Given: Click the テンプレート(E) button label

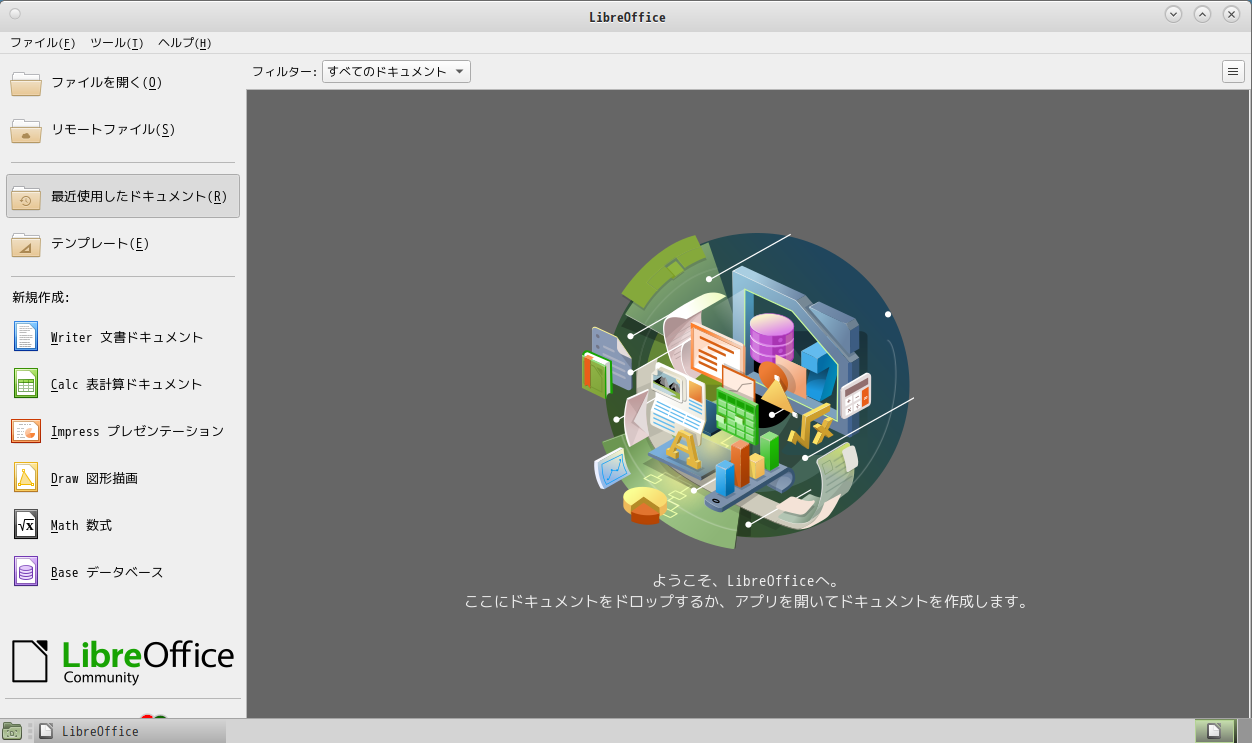Looking at the screenshot, I should click(100, 244).
